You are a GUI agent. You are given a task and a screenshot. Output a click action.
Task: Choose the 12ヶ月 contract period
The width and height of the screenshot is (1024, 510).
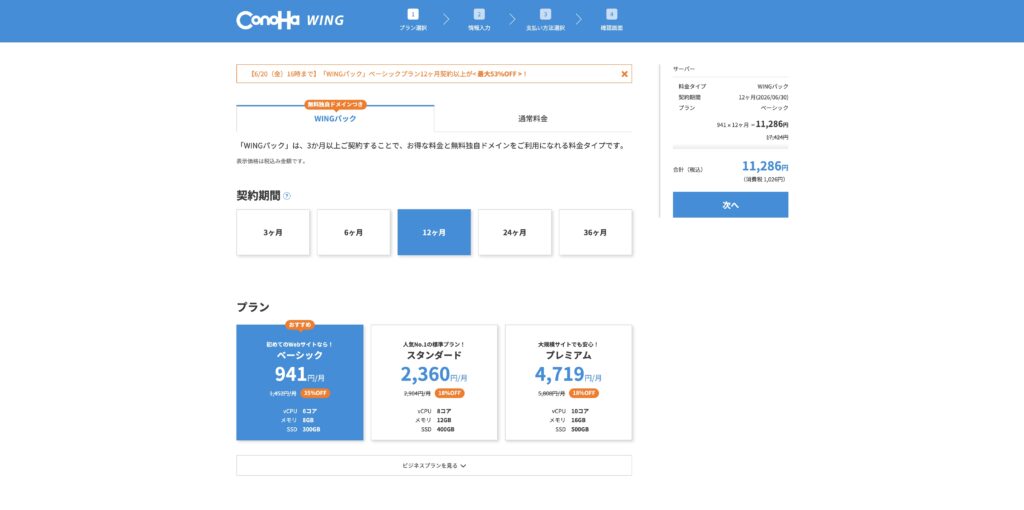tap(434, 232)
